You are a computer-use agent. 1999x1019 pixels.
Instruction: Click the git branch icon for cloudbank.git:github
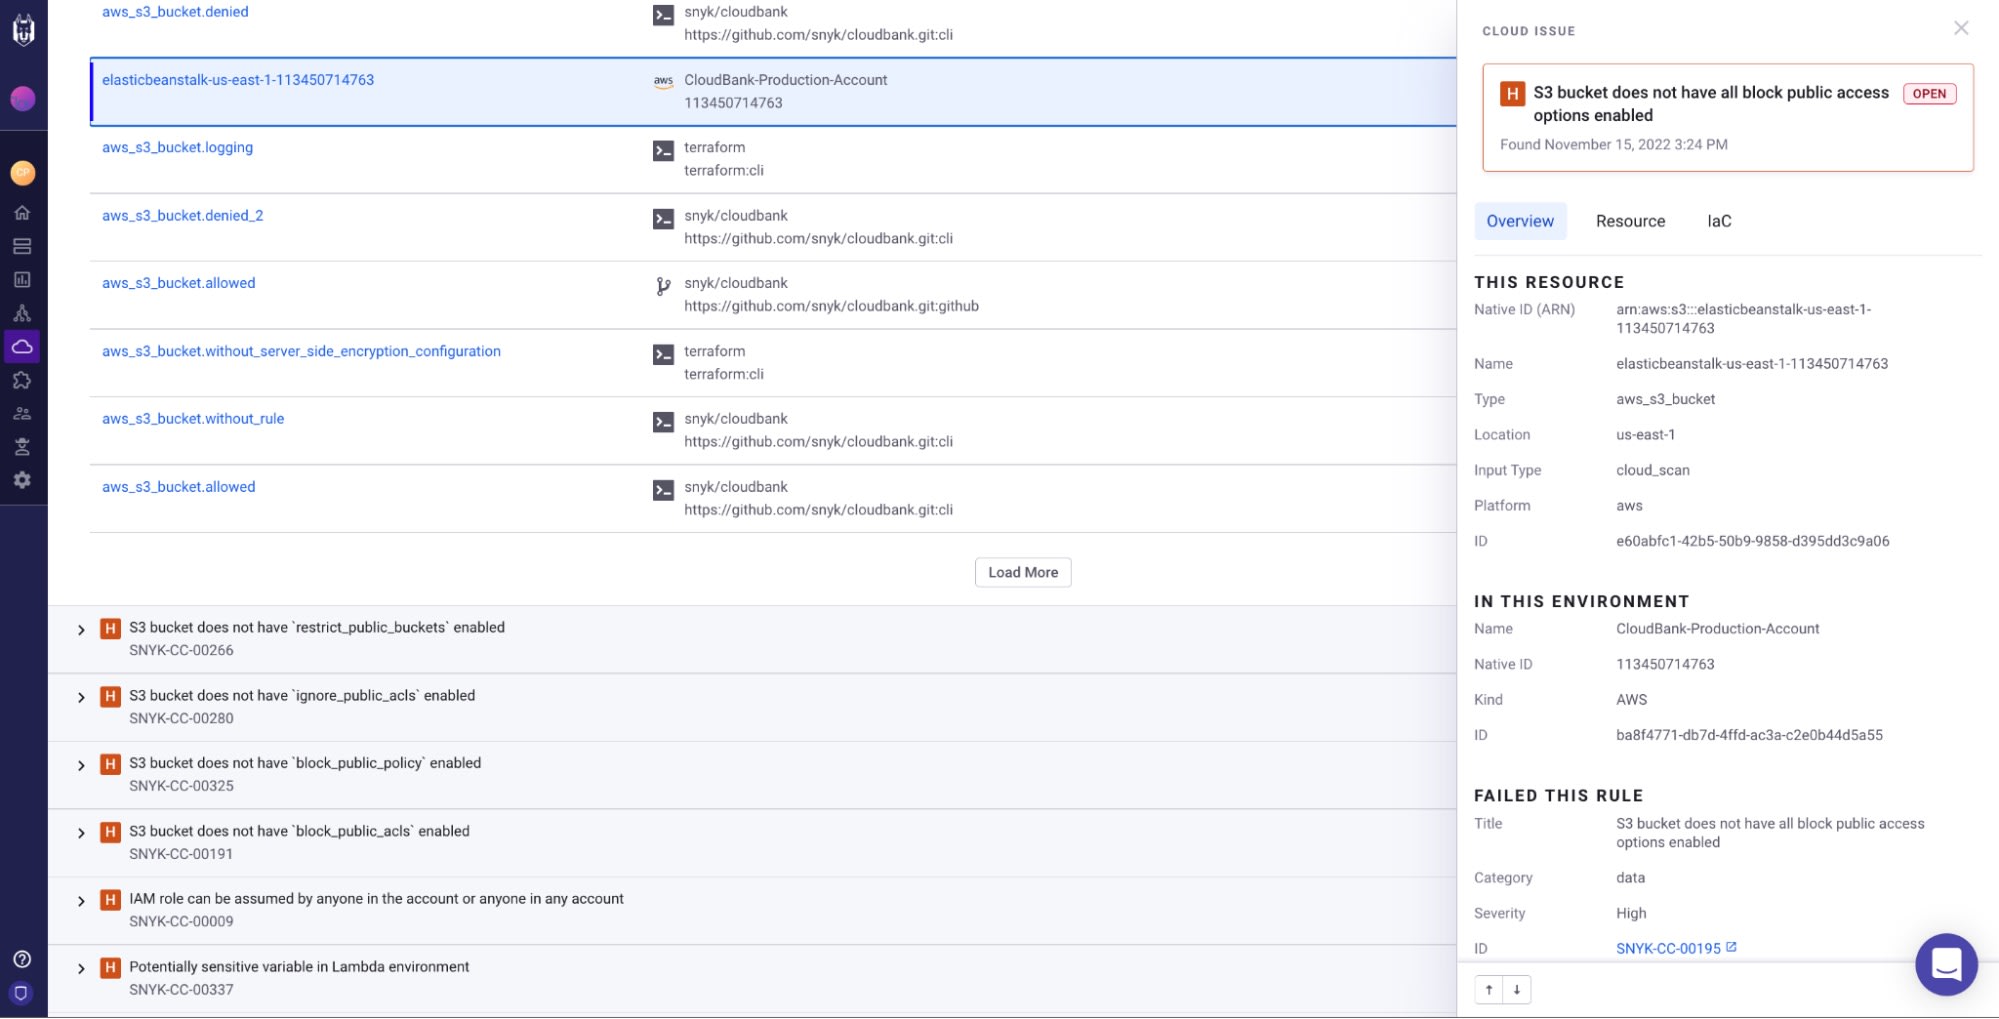[x=663, y=286]
